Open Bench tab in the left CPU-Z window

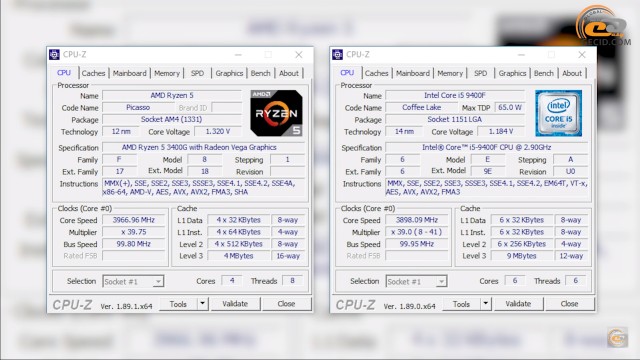(x=260, y=73)
